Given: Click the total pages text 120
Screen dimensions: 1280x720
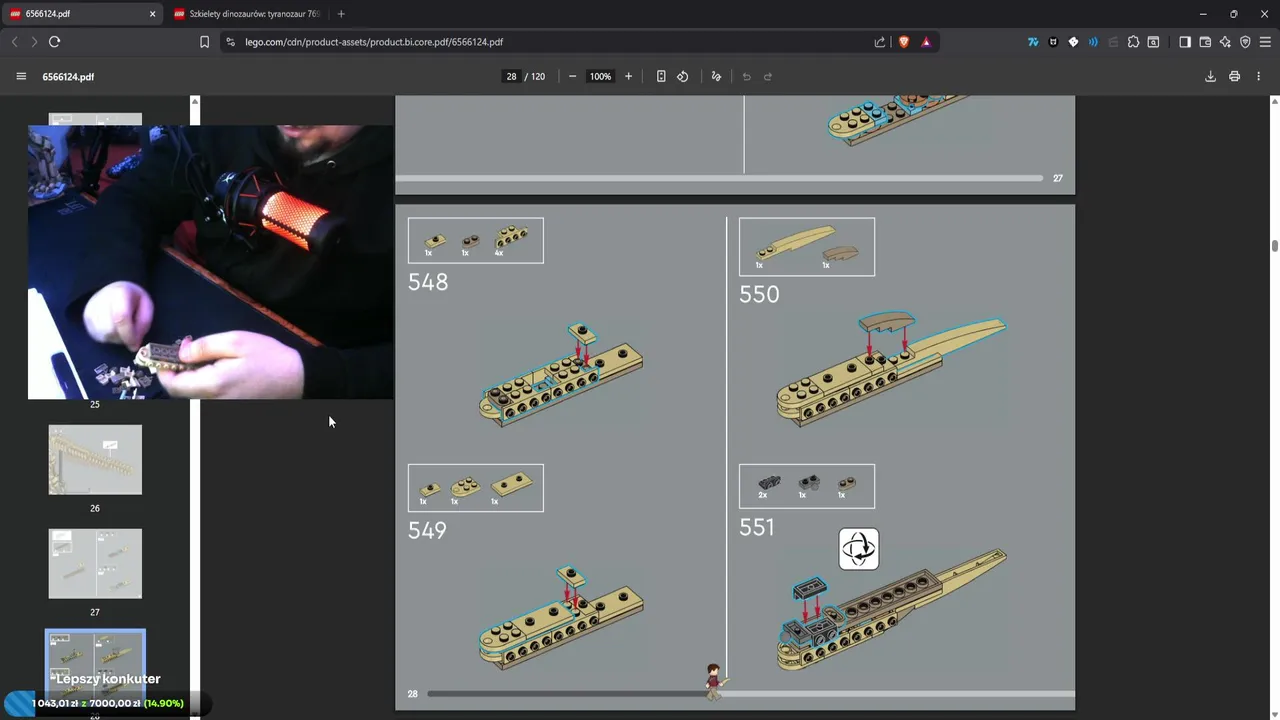Looking at the screenshot, I should (538, 76).
